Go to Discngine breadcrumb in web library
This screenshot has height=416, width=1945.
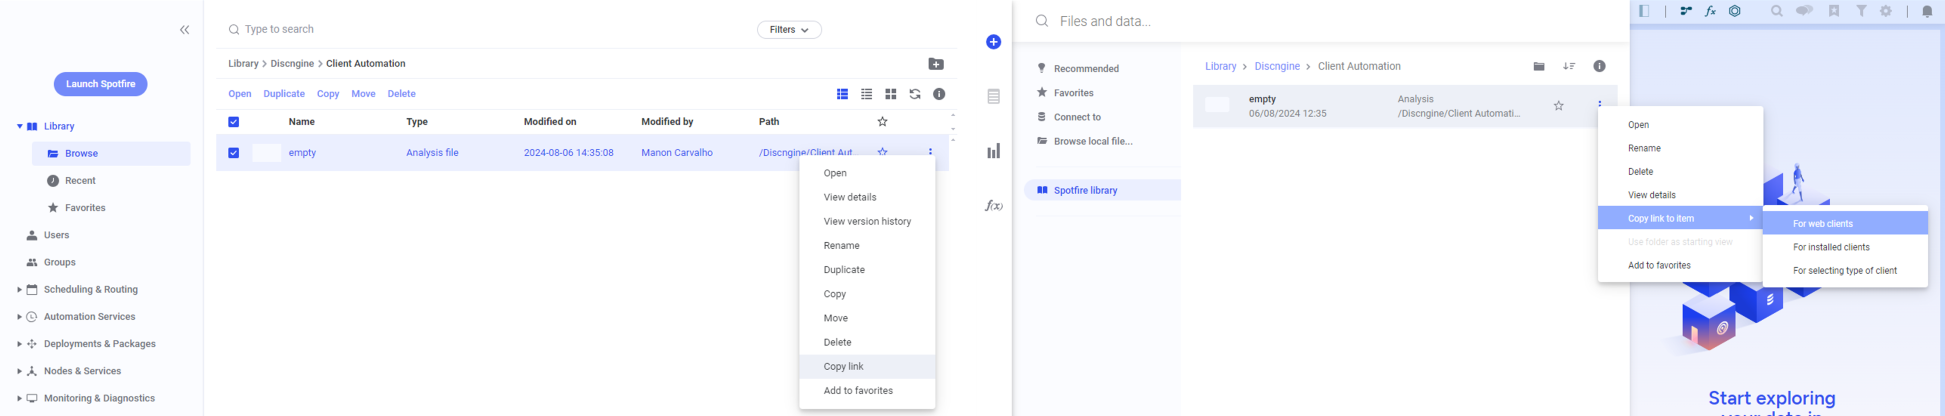click(294, 64)
